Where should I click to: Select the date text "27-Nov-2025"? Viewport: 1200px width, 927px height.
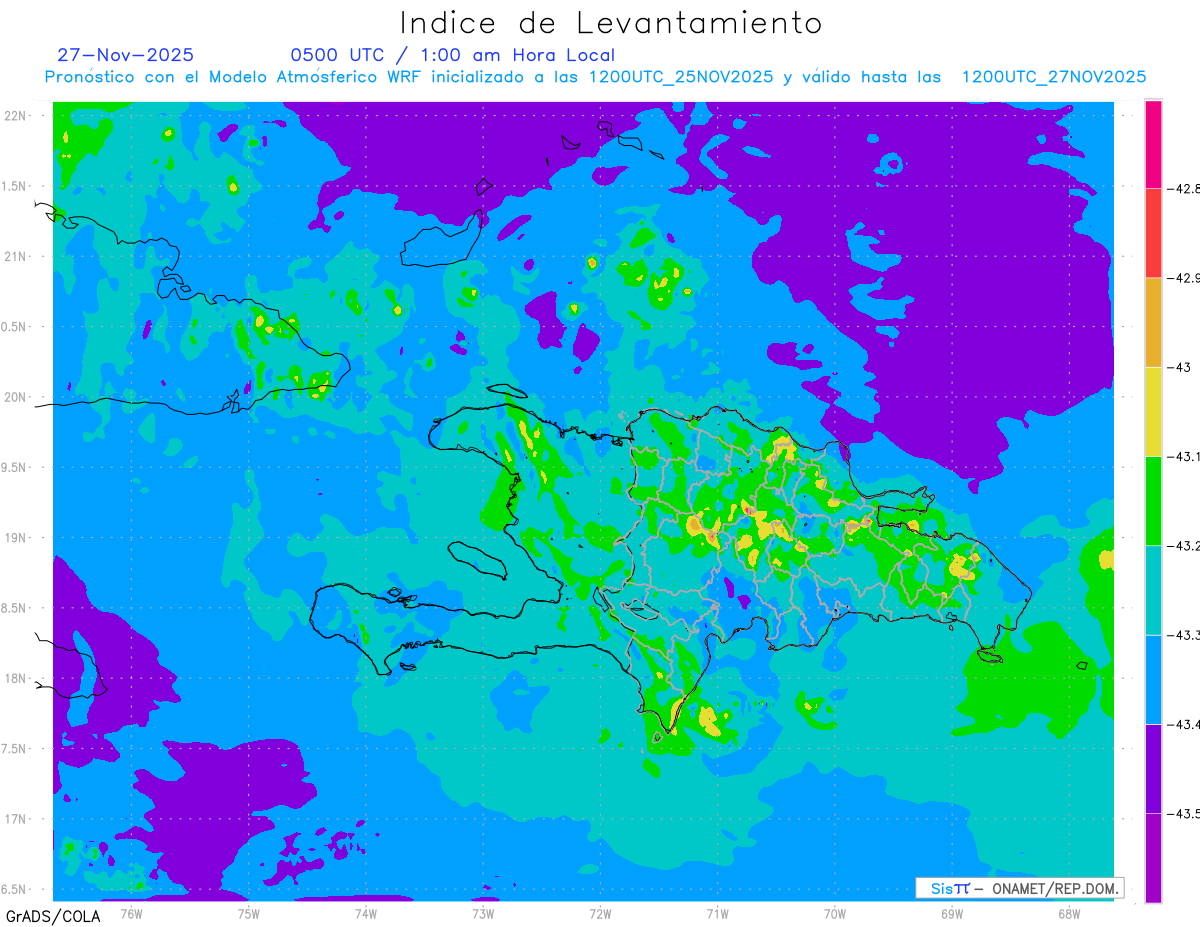[x=126, y=55]
